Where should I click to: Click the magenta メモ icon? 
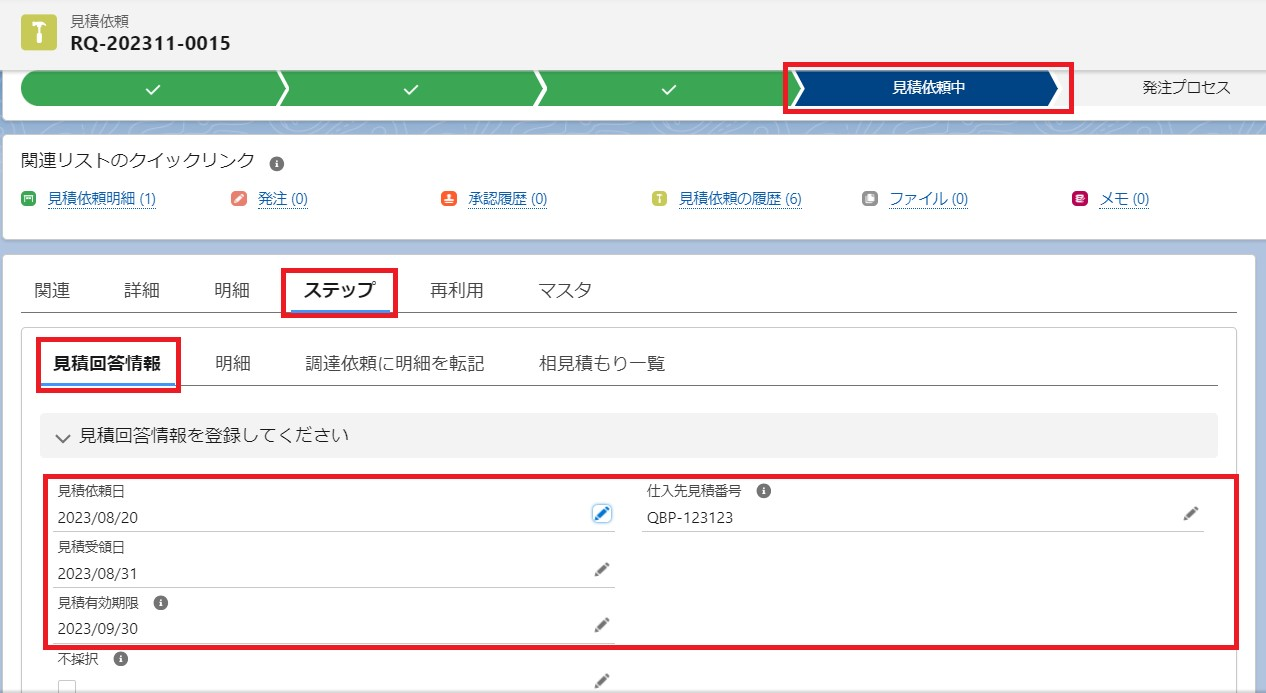[x=1079, y=199]
